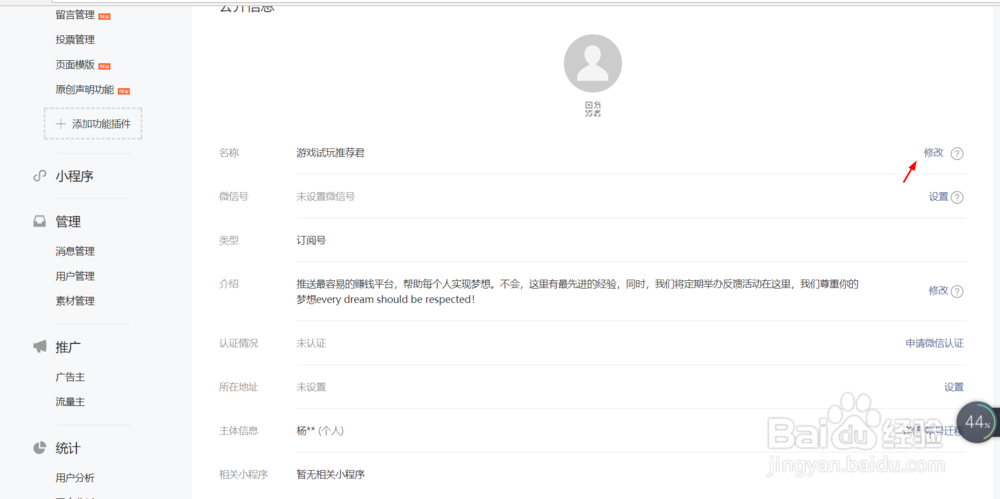
Task: Click 暂无相关小程序 text
Action: [330, 475]
